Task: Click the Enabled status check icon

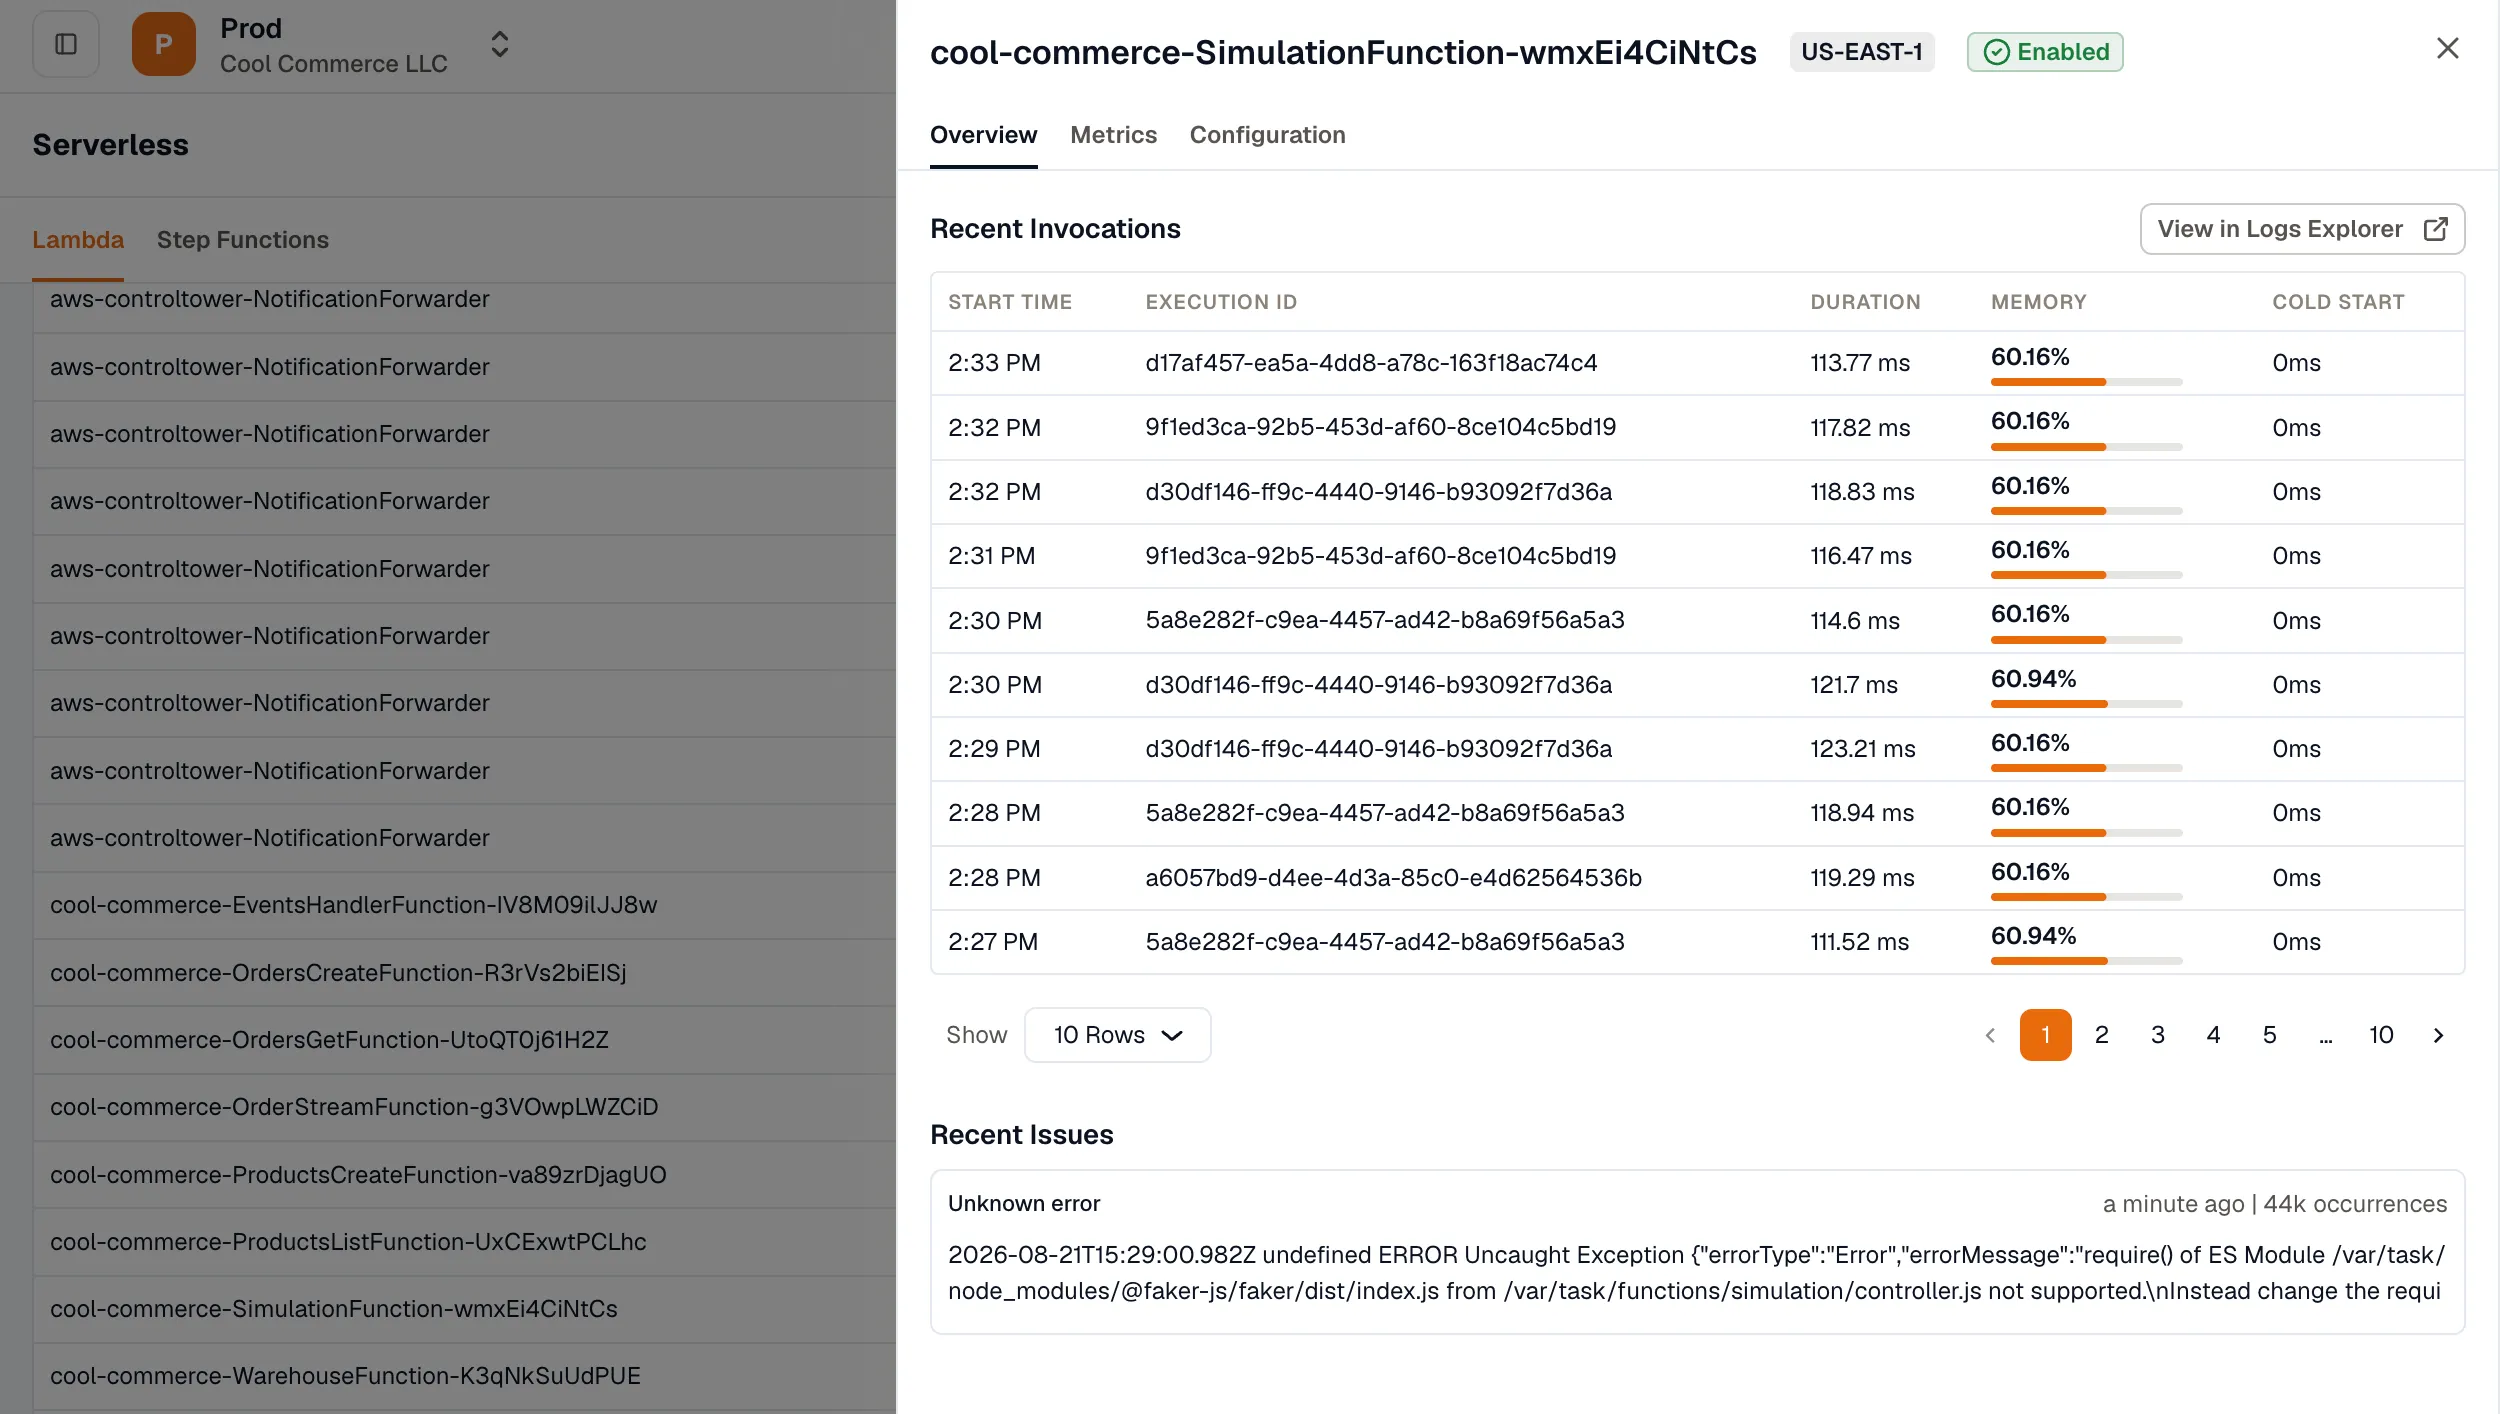Action: coord(1996,52)
